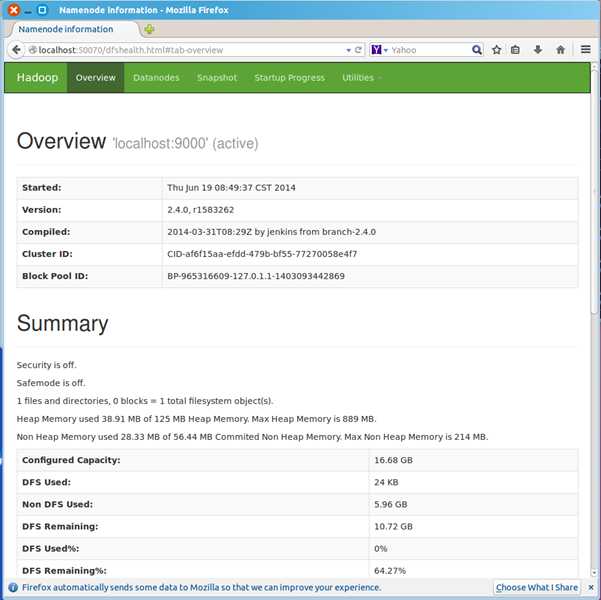This screenshot has height=600, width=601.
Task: Select the Namenode information tab
Action: 73,29
